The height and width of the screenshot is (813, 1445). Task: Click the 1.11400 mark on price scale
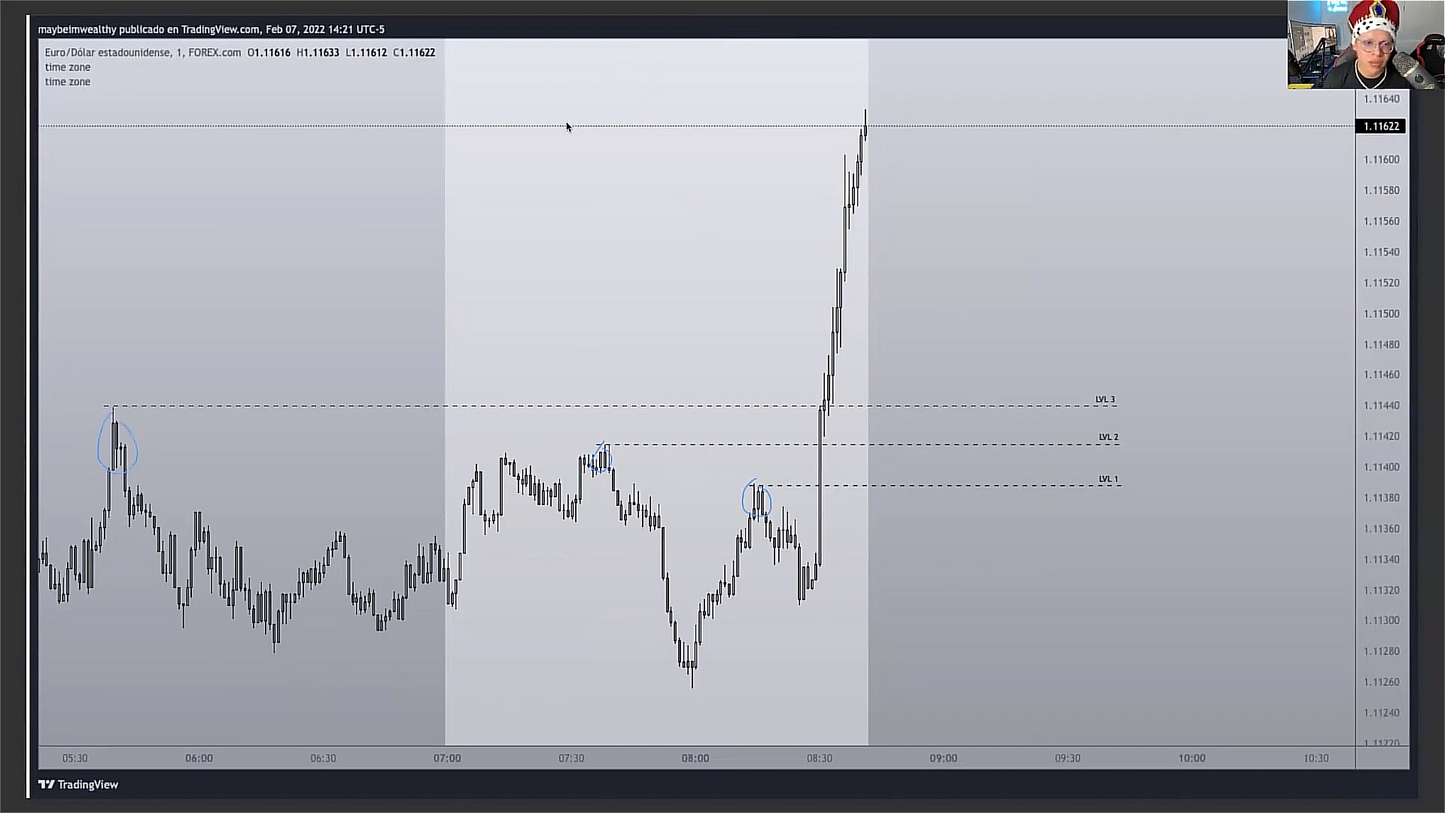coord(1381,467)
